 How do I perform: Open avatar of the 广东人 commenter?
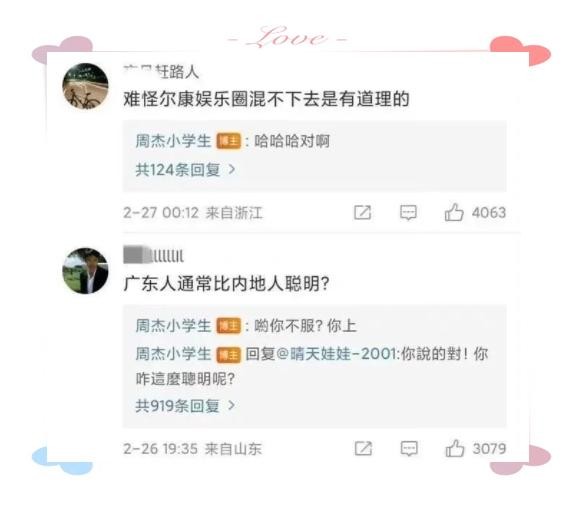[86, 271]
